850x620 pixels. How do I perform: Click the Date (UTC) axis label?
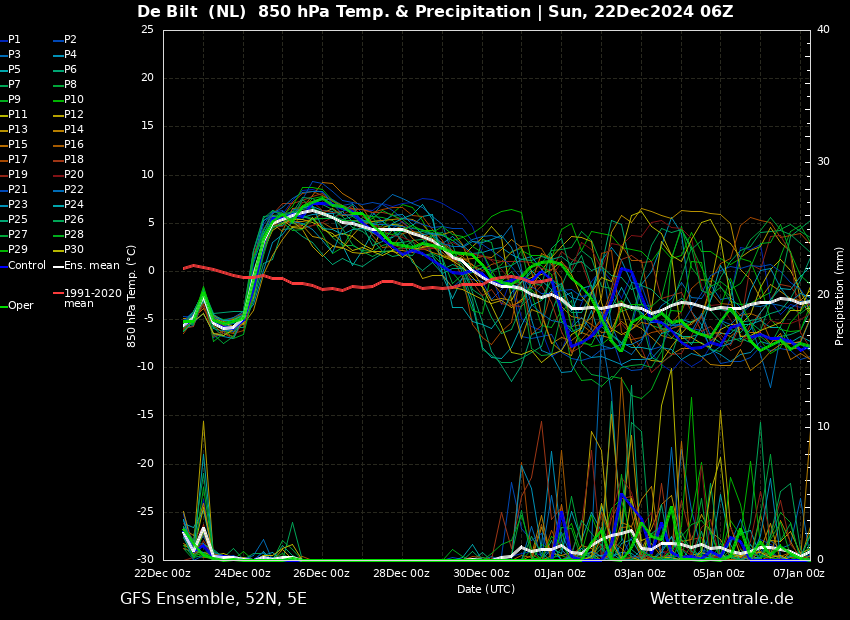point(486,589)
